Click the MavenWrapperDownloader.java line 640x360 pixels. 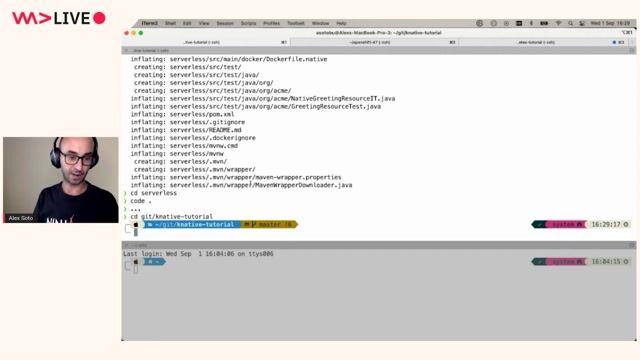coord(241,185)
